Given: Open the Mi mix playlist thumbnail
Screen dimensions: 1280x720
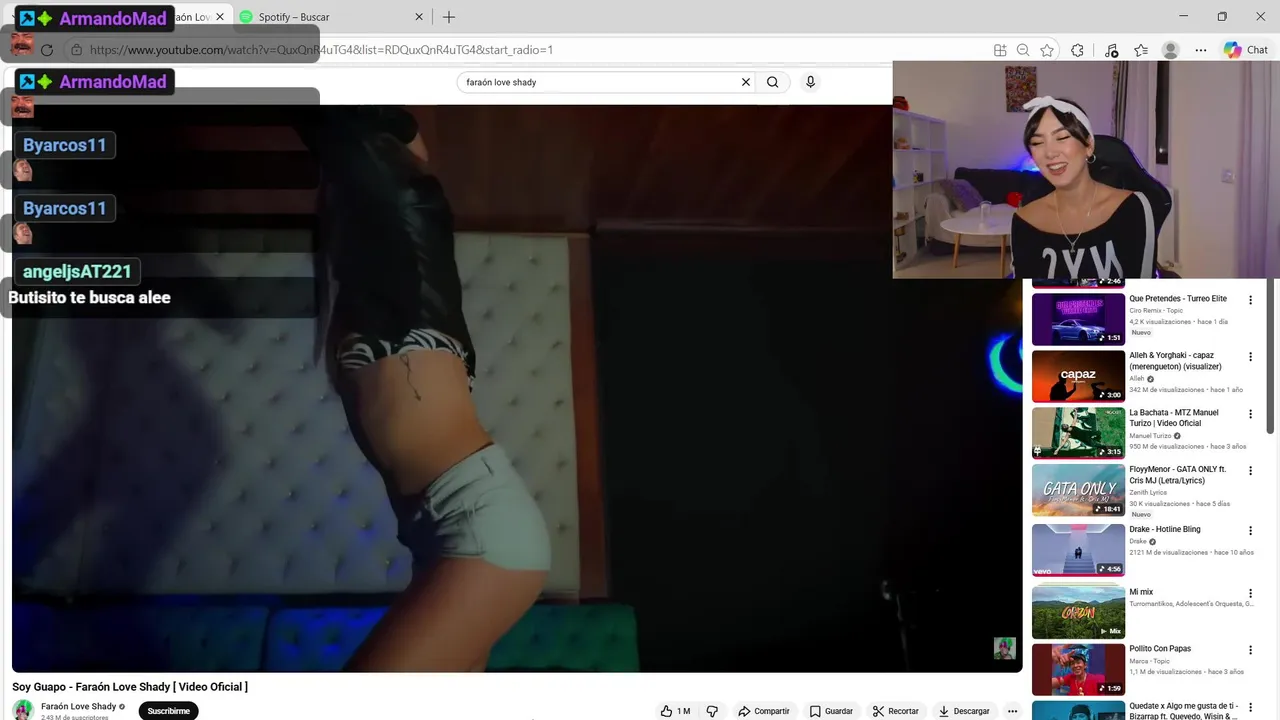Looking at the screenshot, I should [1078, 611].
